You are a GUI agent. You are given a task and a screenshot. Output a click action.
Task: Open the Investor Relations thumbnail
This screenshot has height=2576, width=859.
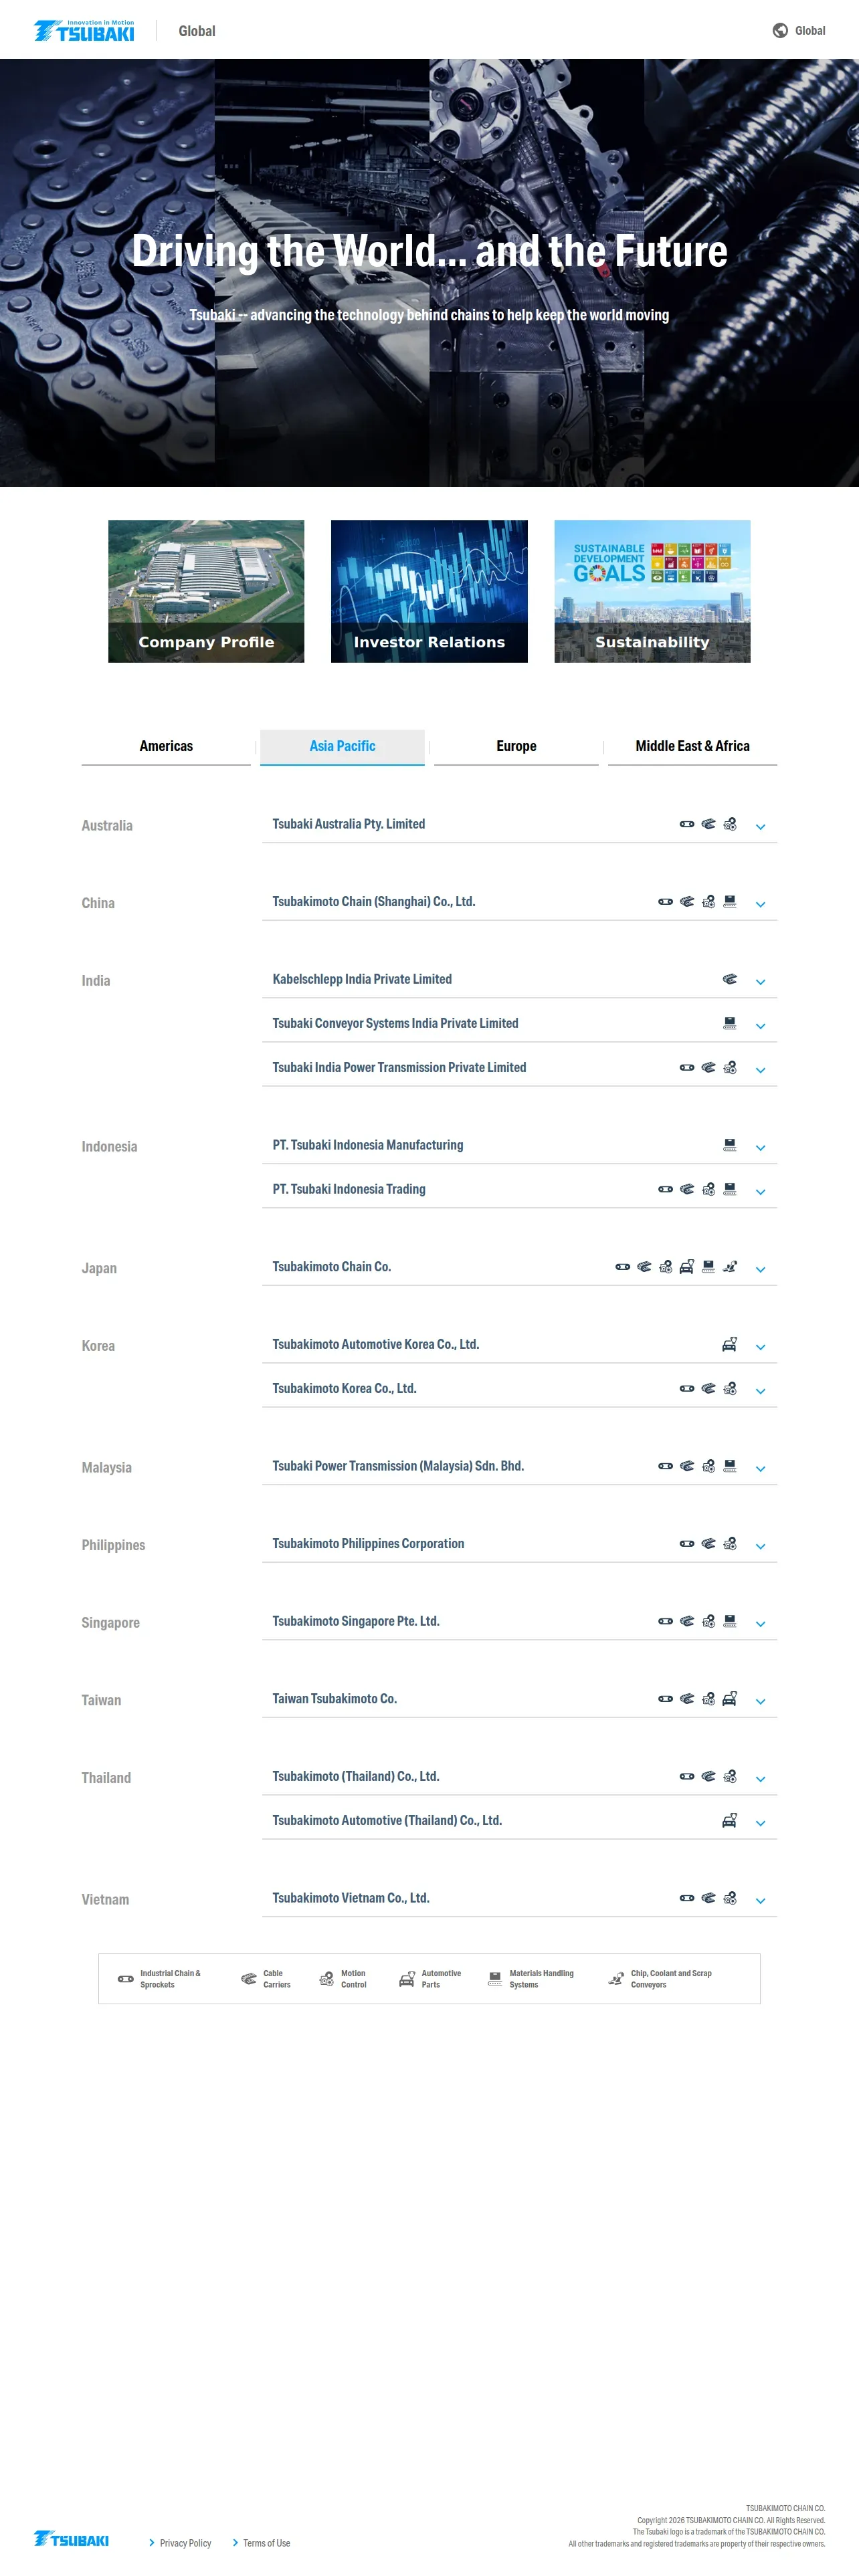coord(429,591)
